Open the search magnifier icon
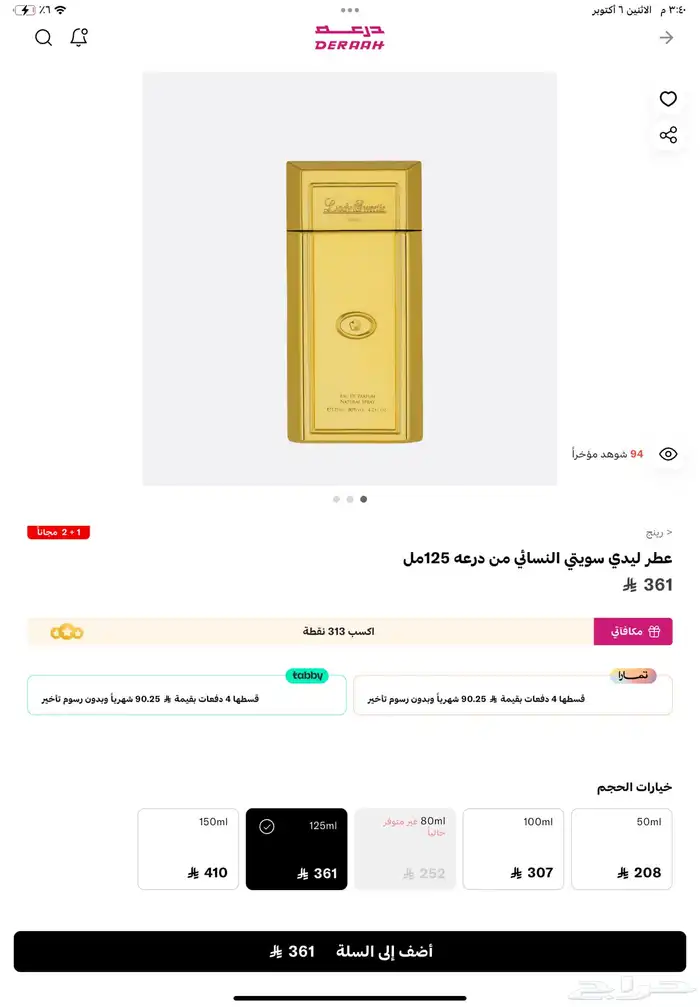This screenshot has height=1007, width=700. click(44, 38)
